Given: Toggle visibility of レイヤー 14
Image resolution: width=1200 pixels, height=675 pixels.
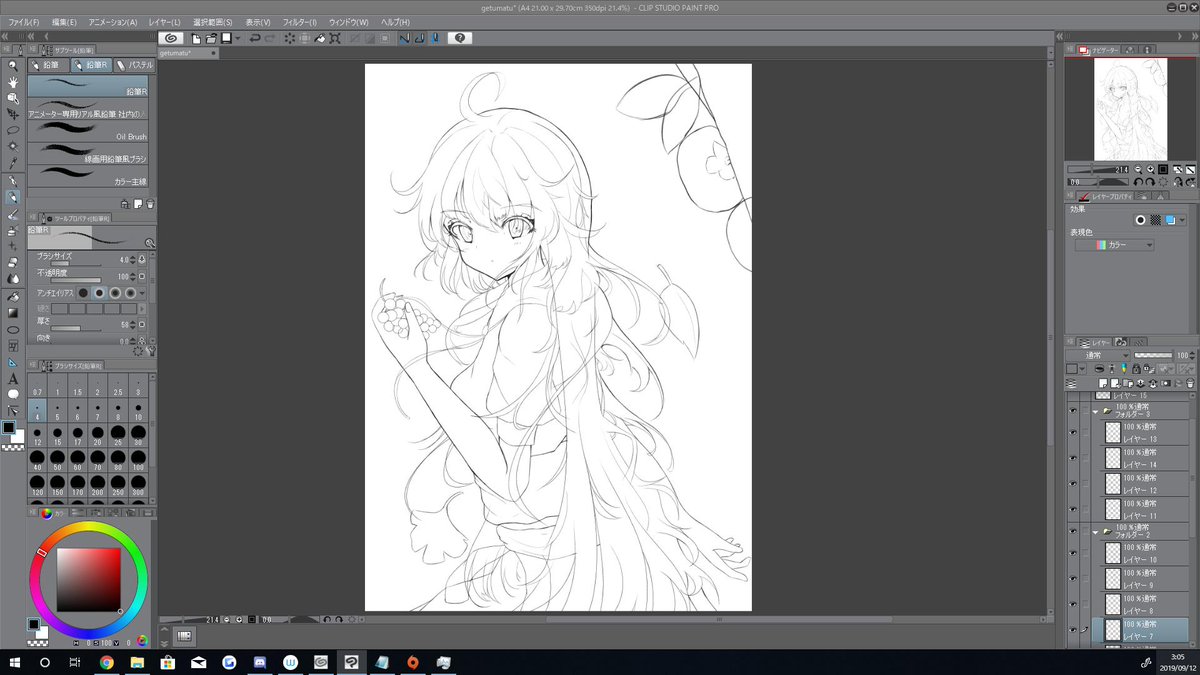Looking at the screenshot, I should tap(1073, 458).
